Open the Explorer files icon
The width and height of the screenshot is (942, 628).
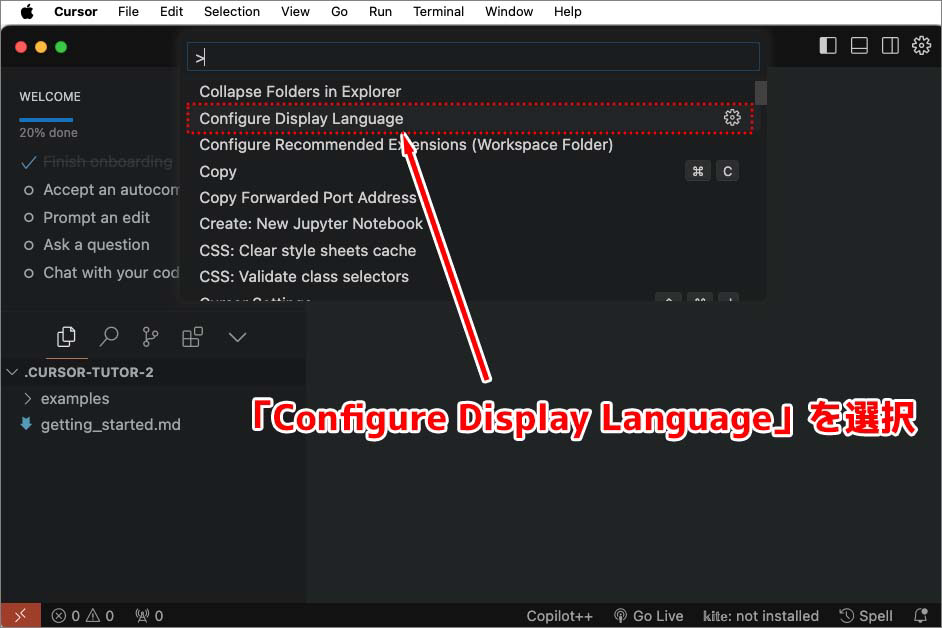[x=66, y=337]
